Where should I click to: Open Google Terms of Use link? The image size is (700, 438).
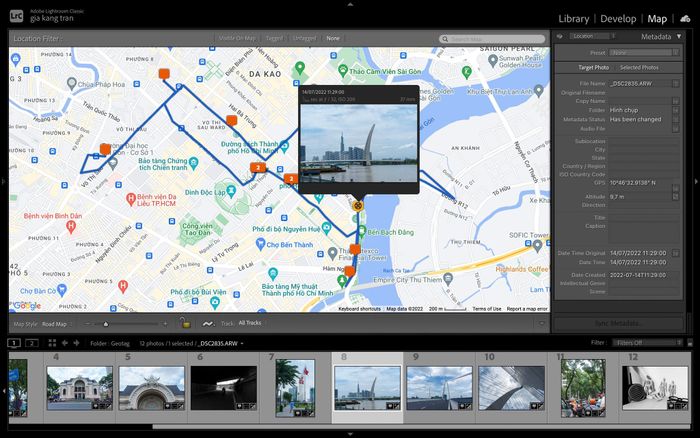point(487,309)
